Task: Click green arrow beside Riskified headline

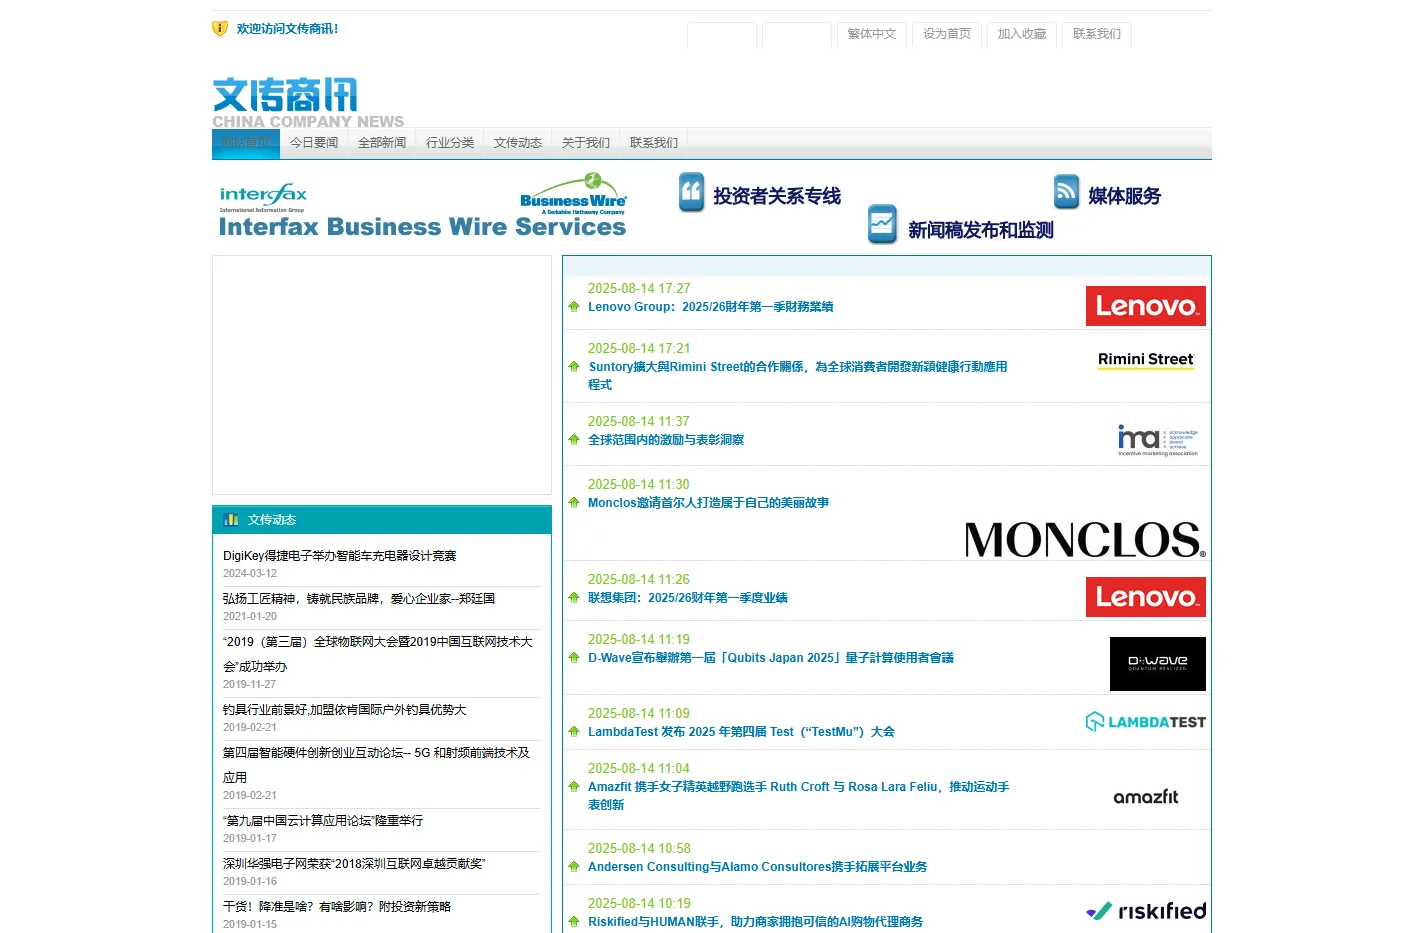Action: click(574, 922)
